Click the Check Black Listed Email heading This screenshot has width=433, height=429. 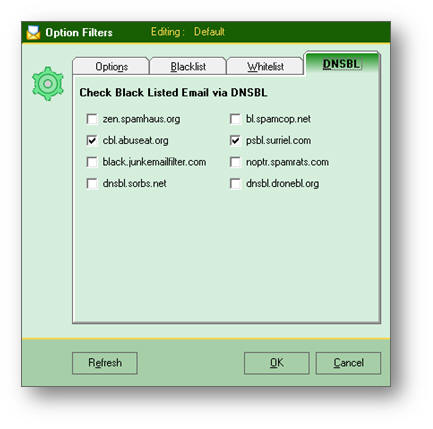point(173,92)
